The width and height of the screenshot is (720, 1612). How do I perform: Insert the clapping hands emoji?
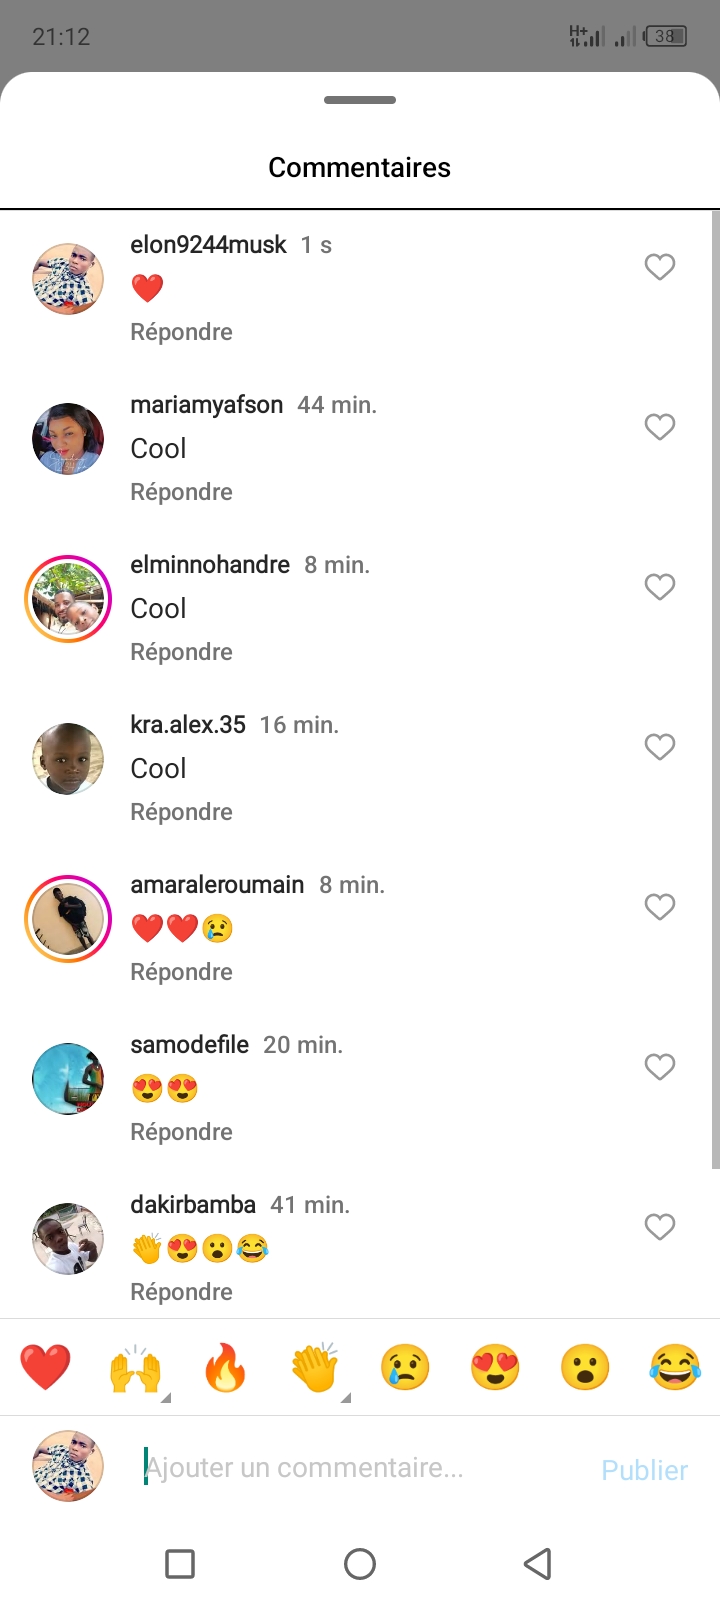315,1368
